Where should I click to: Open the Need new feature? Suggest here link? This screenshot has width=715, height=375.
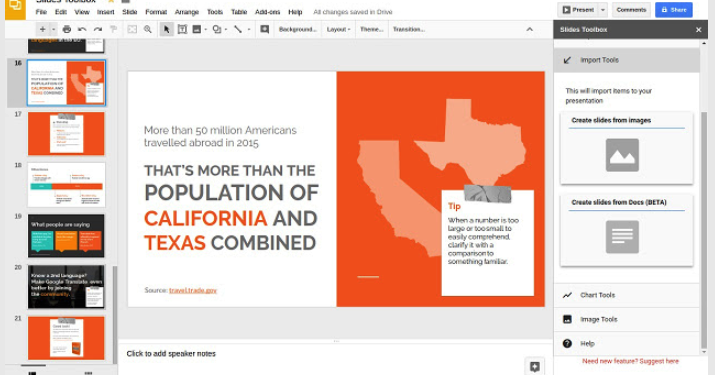pos(630,361)
